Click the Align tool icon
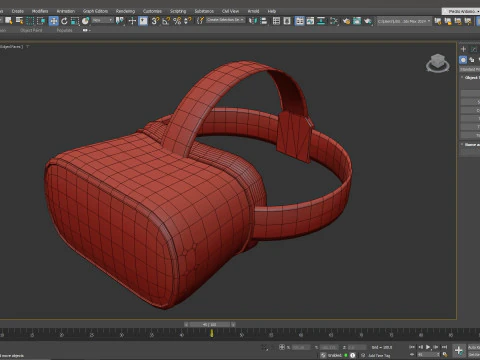 click(264, 21)
